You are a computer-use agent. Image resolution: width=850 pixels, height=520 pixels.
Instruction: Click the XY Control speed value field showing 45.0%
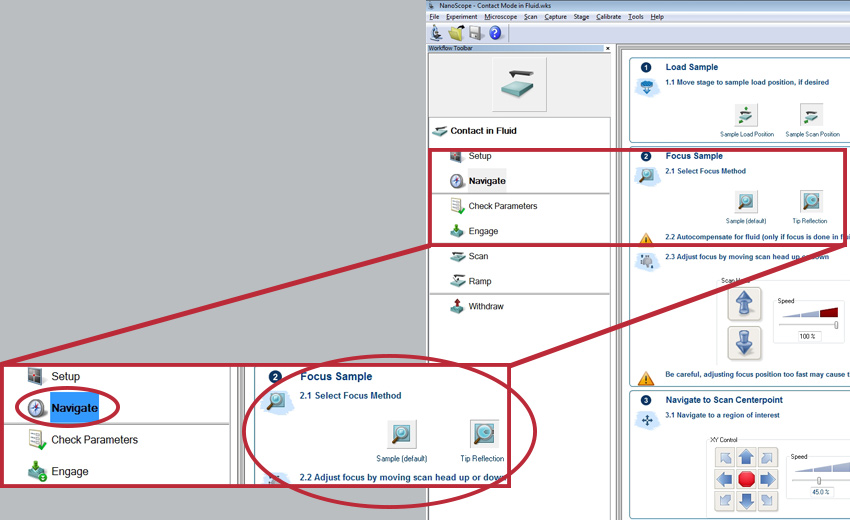click(x=819, y=492)
